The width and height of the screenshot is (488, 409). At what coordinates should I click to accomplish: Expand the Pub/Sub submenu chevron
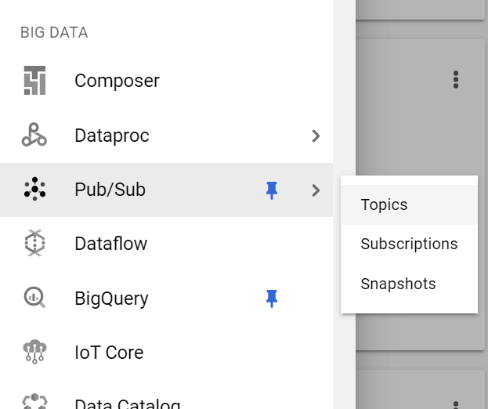click(315, 190)
